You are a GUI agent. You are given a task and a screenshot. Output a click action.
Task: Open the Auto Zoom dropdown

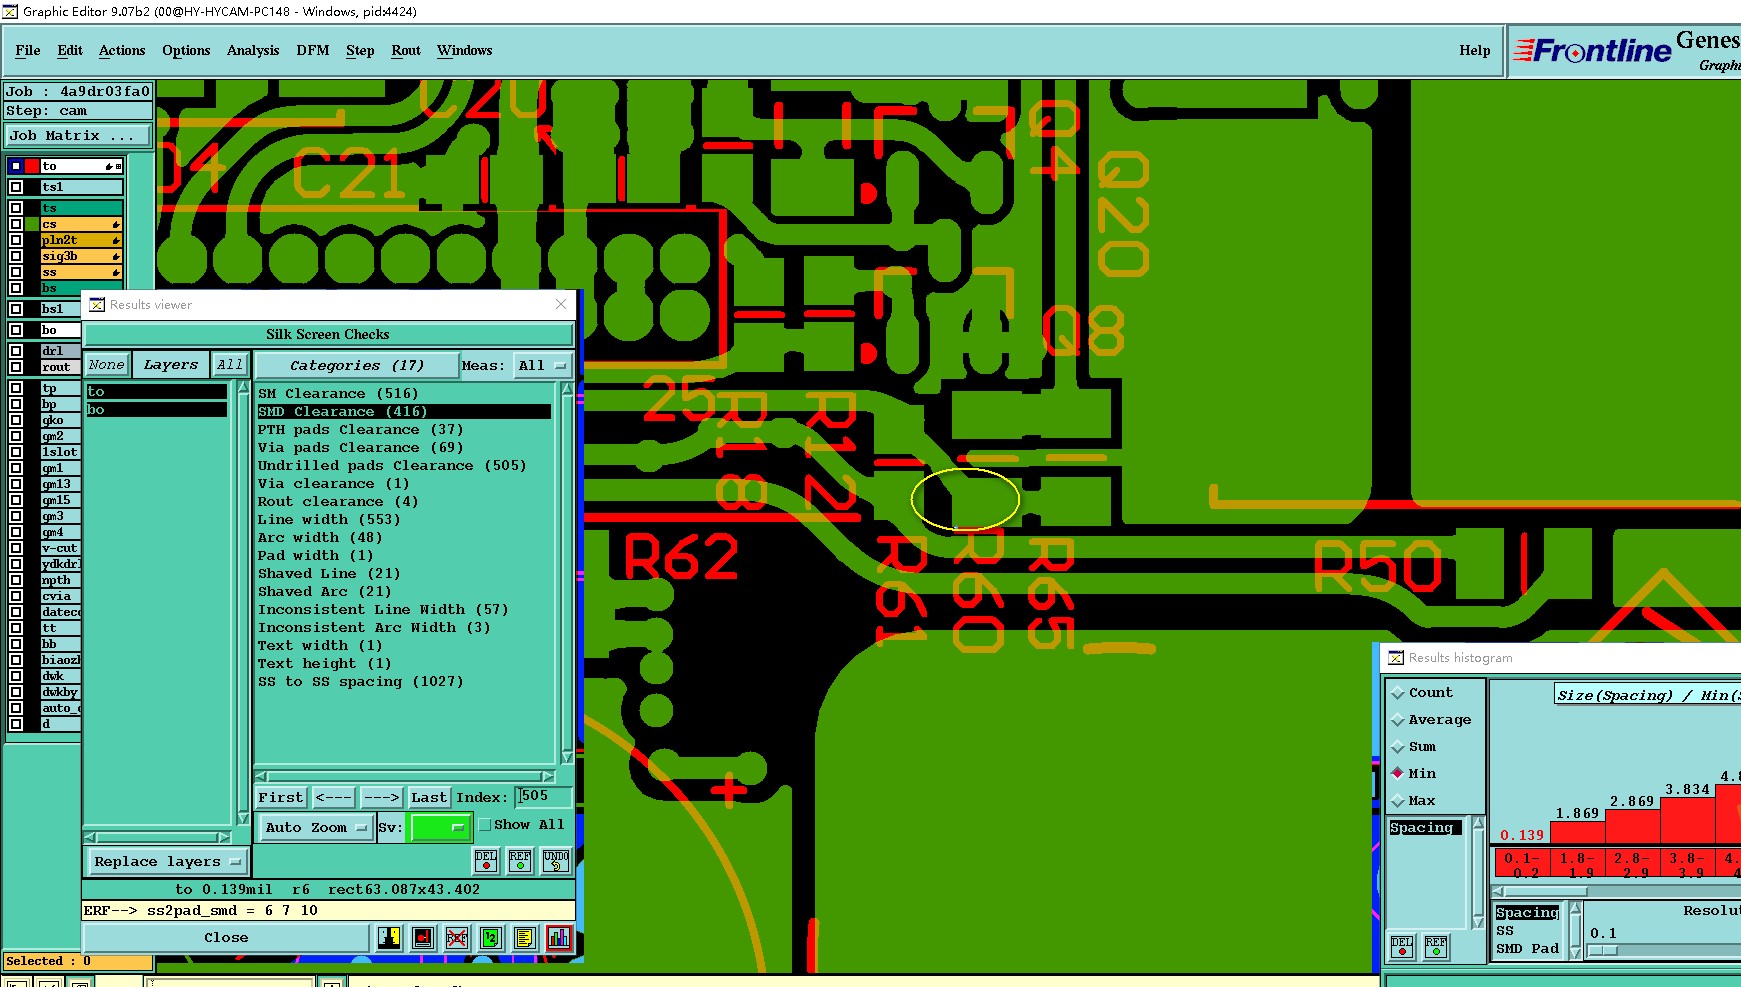coord(316,828)
